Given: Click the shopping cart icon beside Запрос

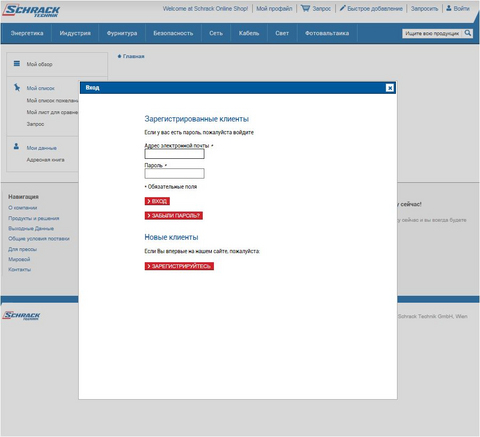Looking at the screenshot, I should coord(305,8).
